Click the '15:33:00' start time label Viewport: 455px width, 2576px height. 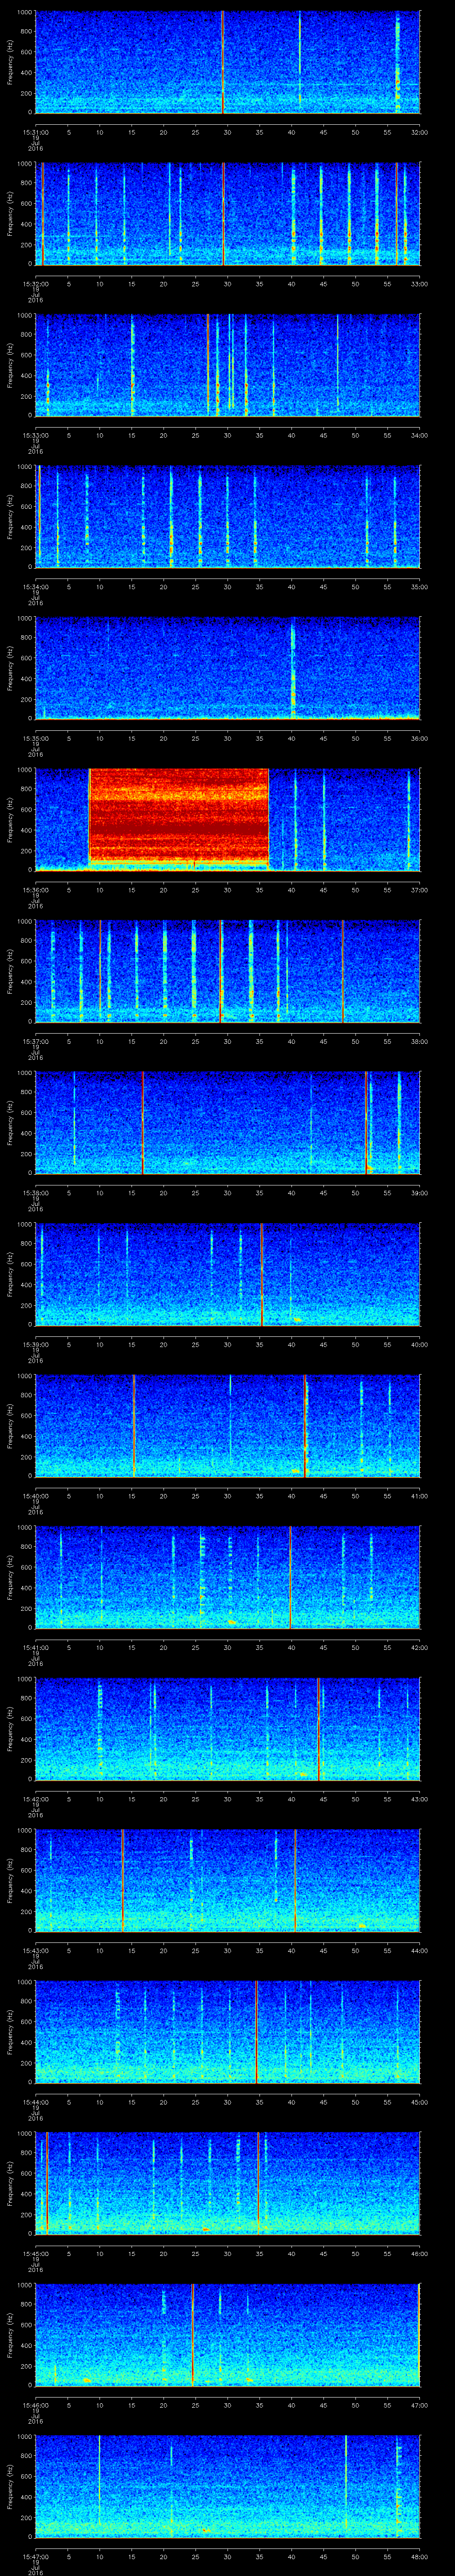pos(36,435)
